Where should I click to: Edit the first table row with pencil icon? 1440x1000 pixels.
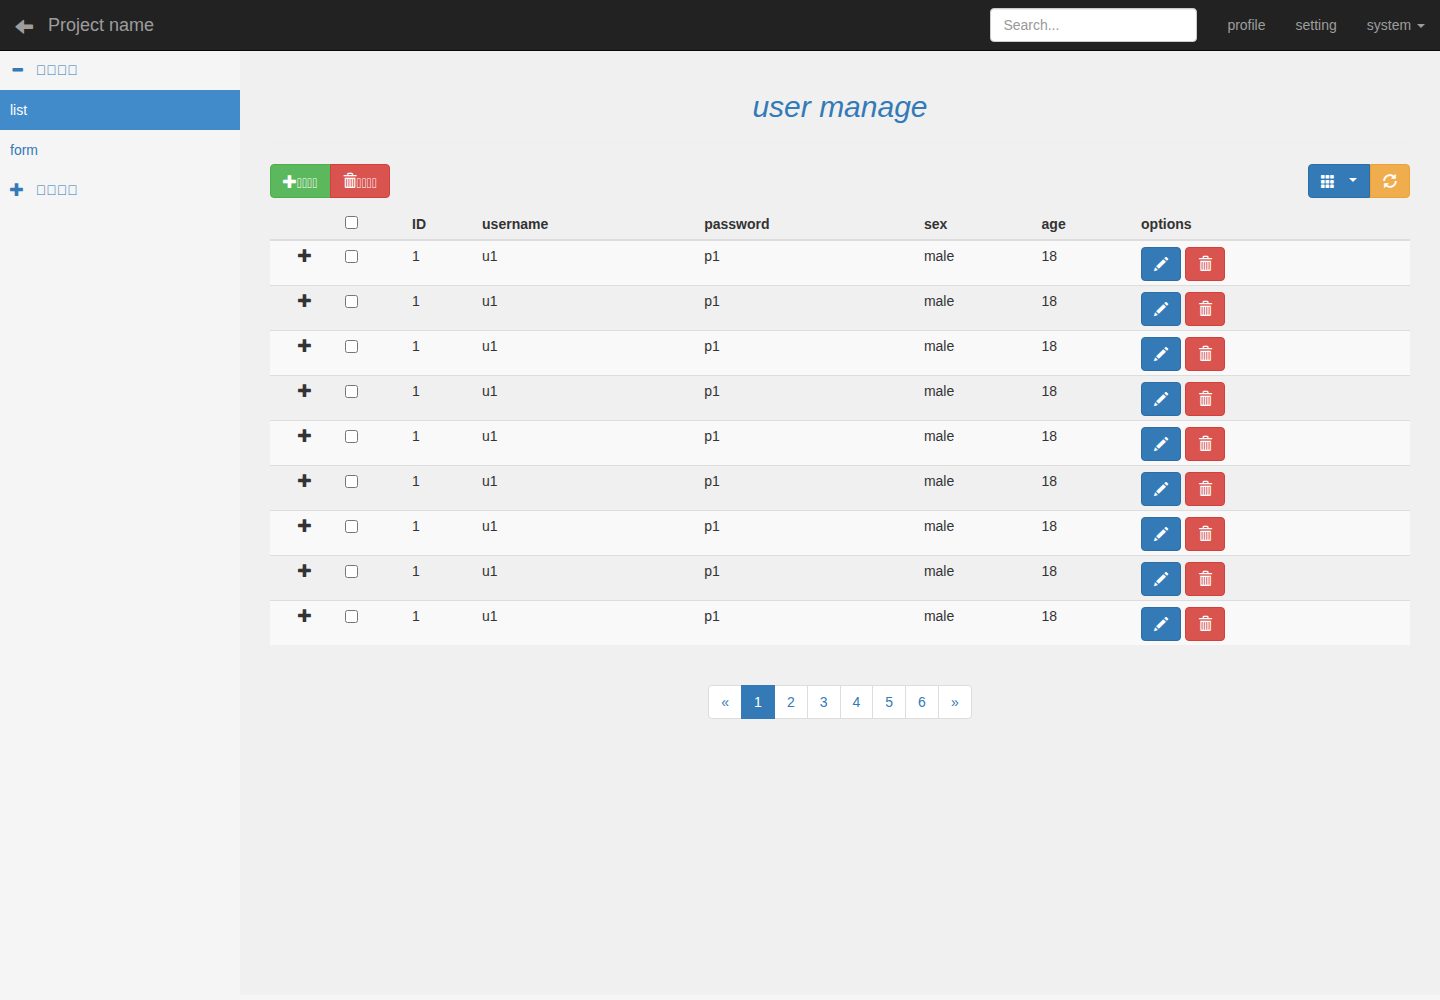coord(1160,264)
